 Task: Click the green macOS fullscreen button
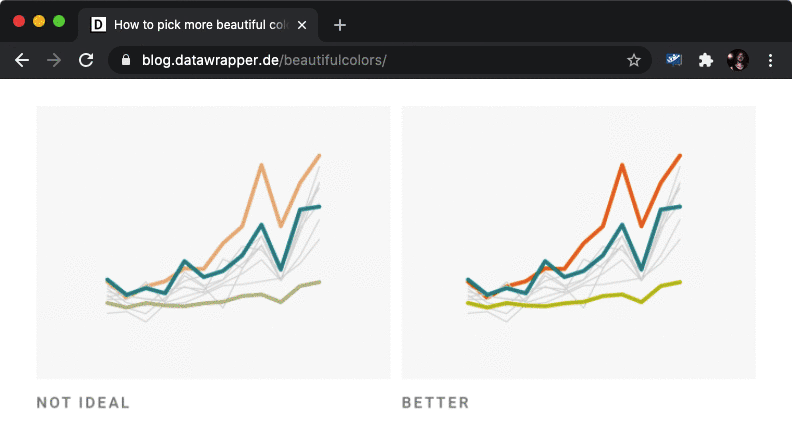(x=59, y=21)
